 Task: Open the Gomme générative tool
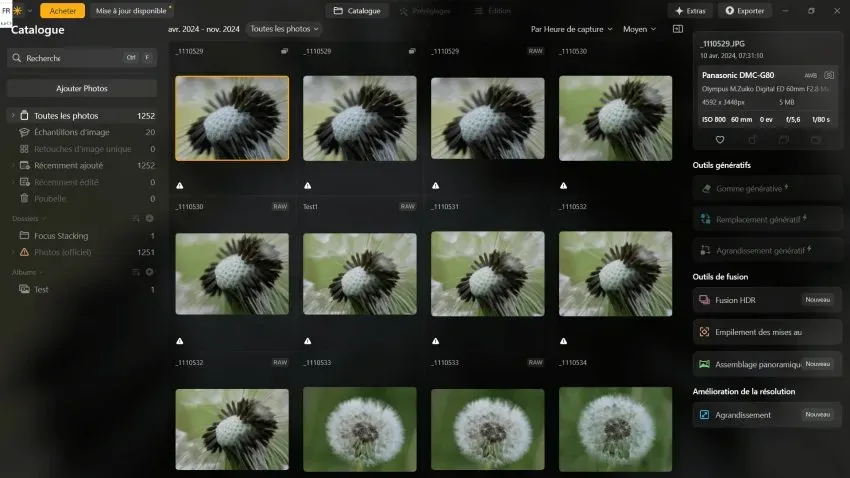coord(767,189)
